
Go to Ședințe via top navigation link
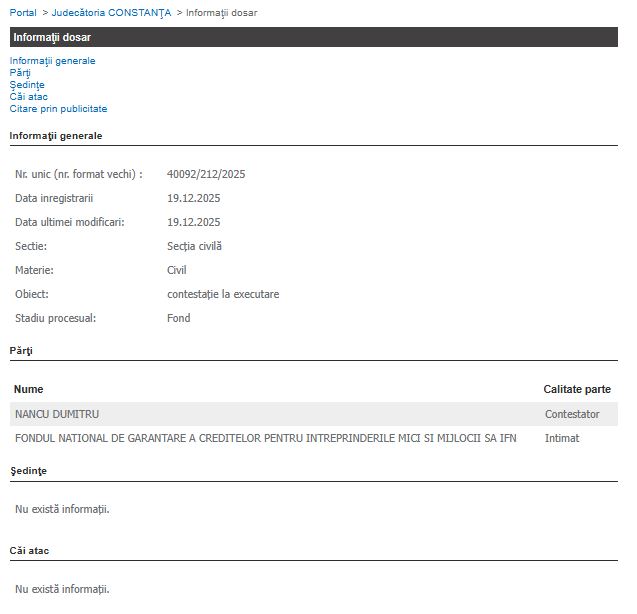(x=27, y=85)
